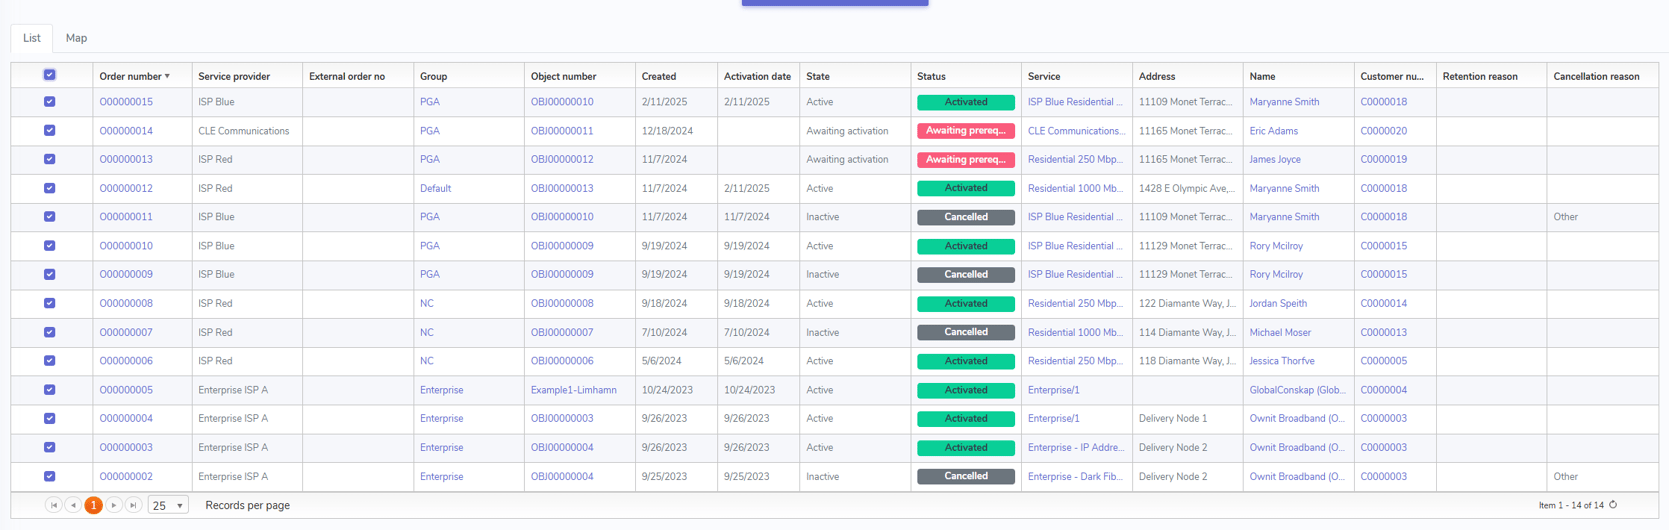
Task: Open customer Michael Moser
Action: (1280, 332)
